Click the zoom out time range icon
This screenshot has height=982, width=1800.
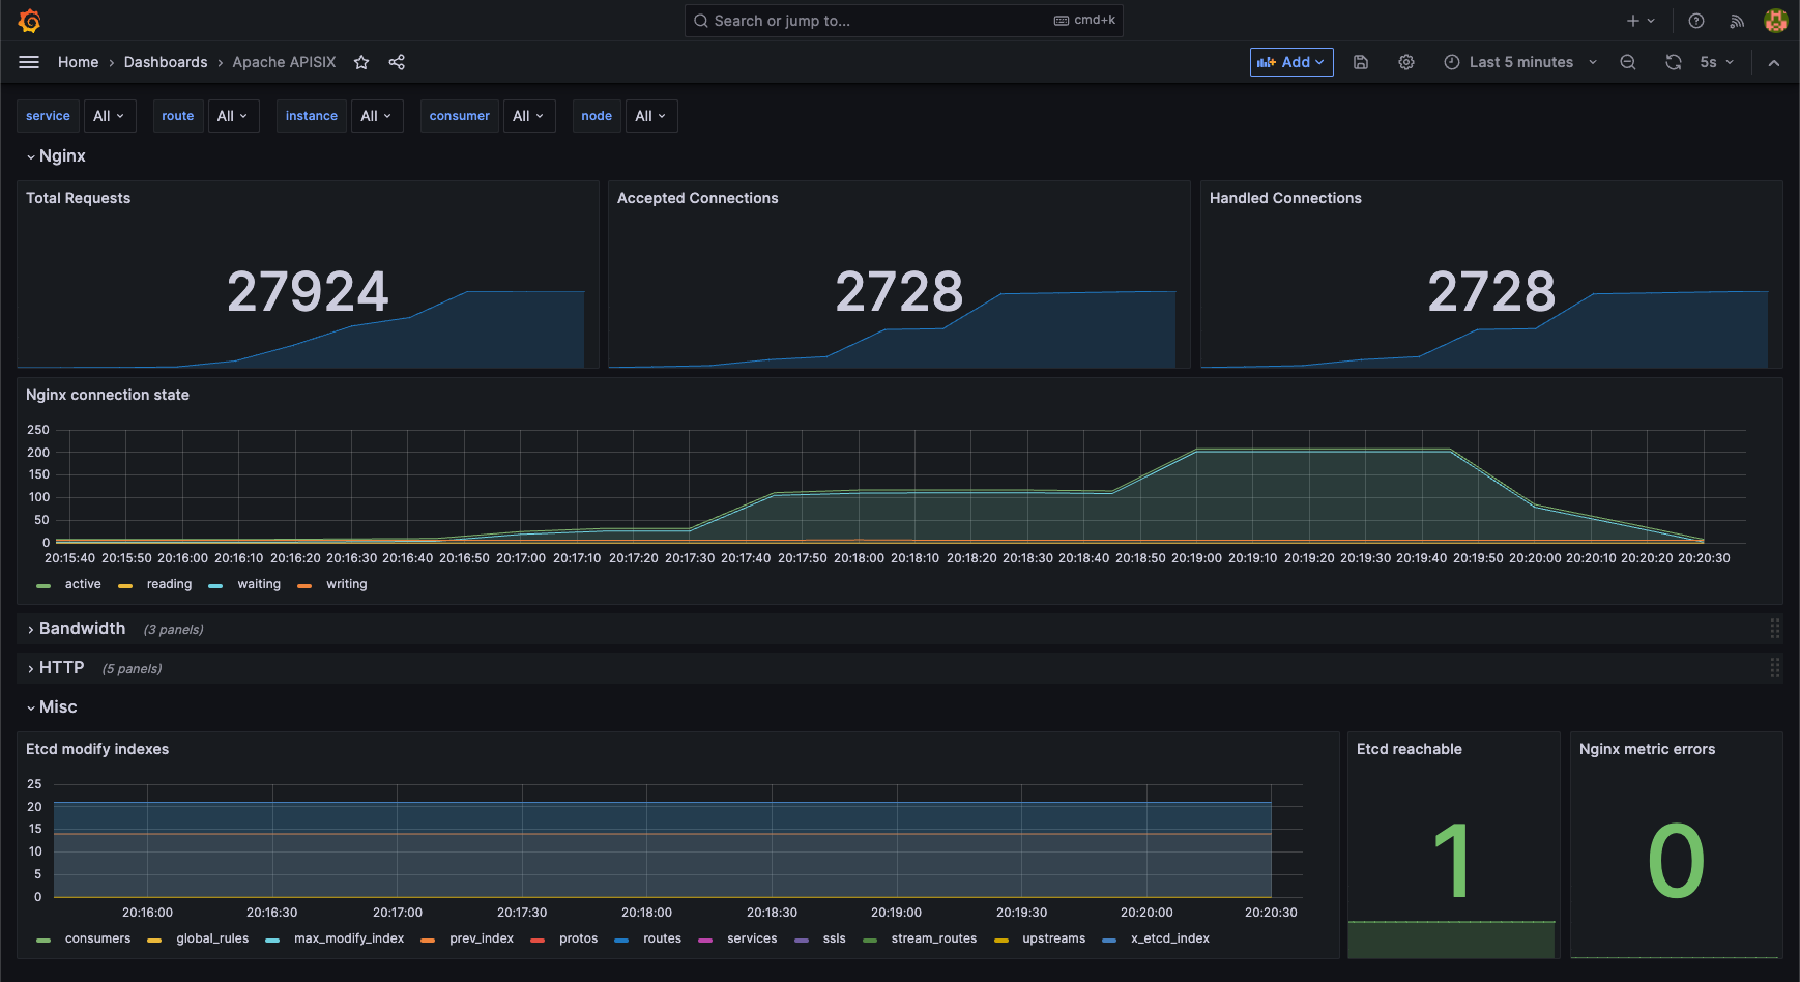click(1628, 62)
